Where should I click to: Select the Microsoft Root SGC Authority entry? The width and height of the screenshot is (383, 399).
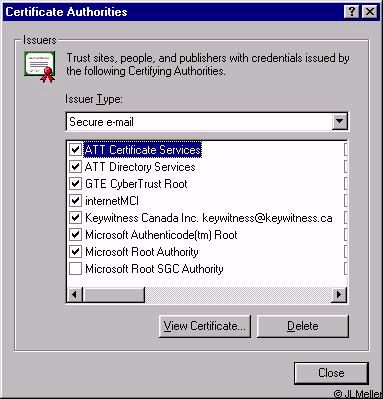coord(154,269)
